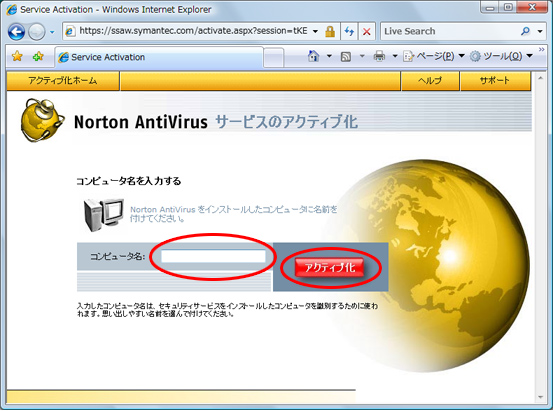Expand the Home button dropdown arrow
This screenshot has height=411, width=553.
[x=329, y=56]
